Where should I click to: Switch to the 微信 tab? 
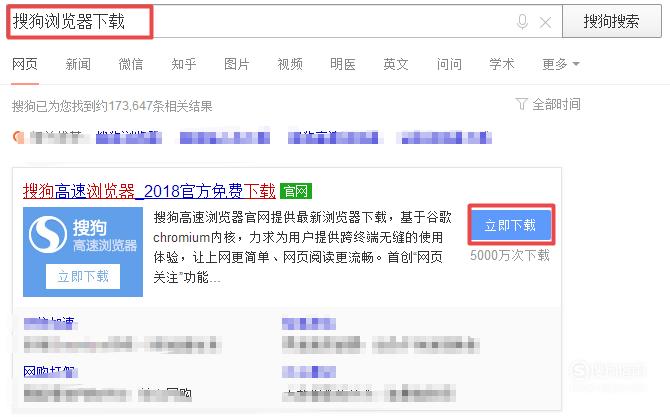(x=131, y=64)
